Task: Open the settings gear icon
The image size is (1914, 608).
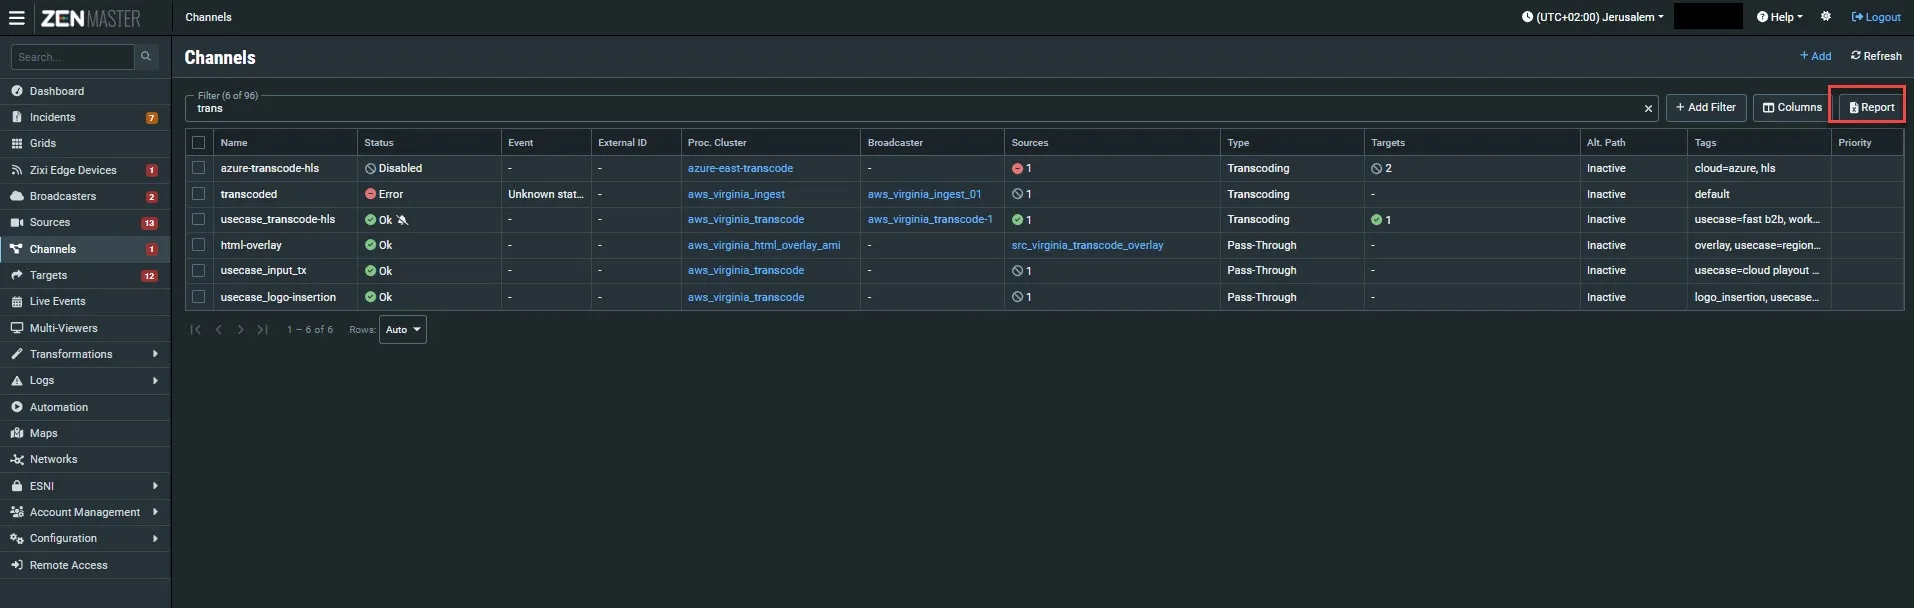Action: 1826,17
